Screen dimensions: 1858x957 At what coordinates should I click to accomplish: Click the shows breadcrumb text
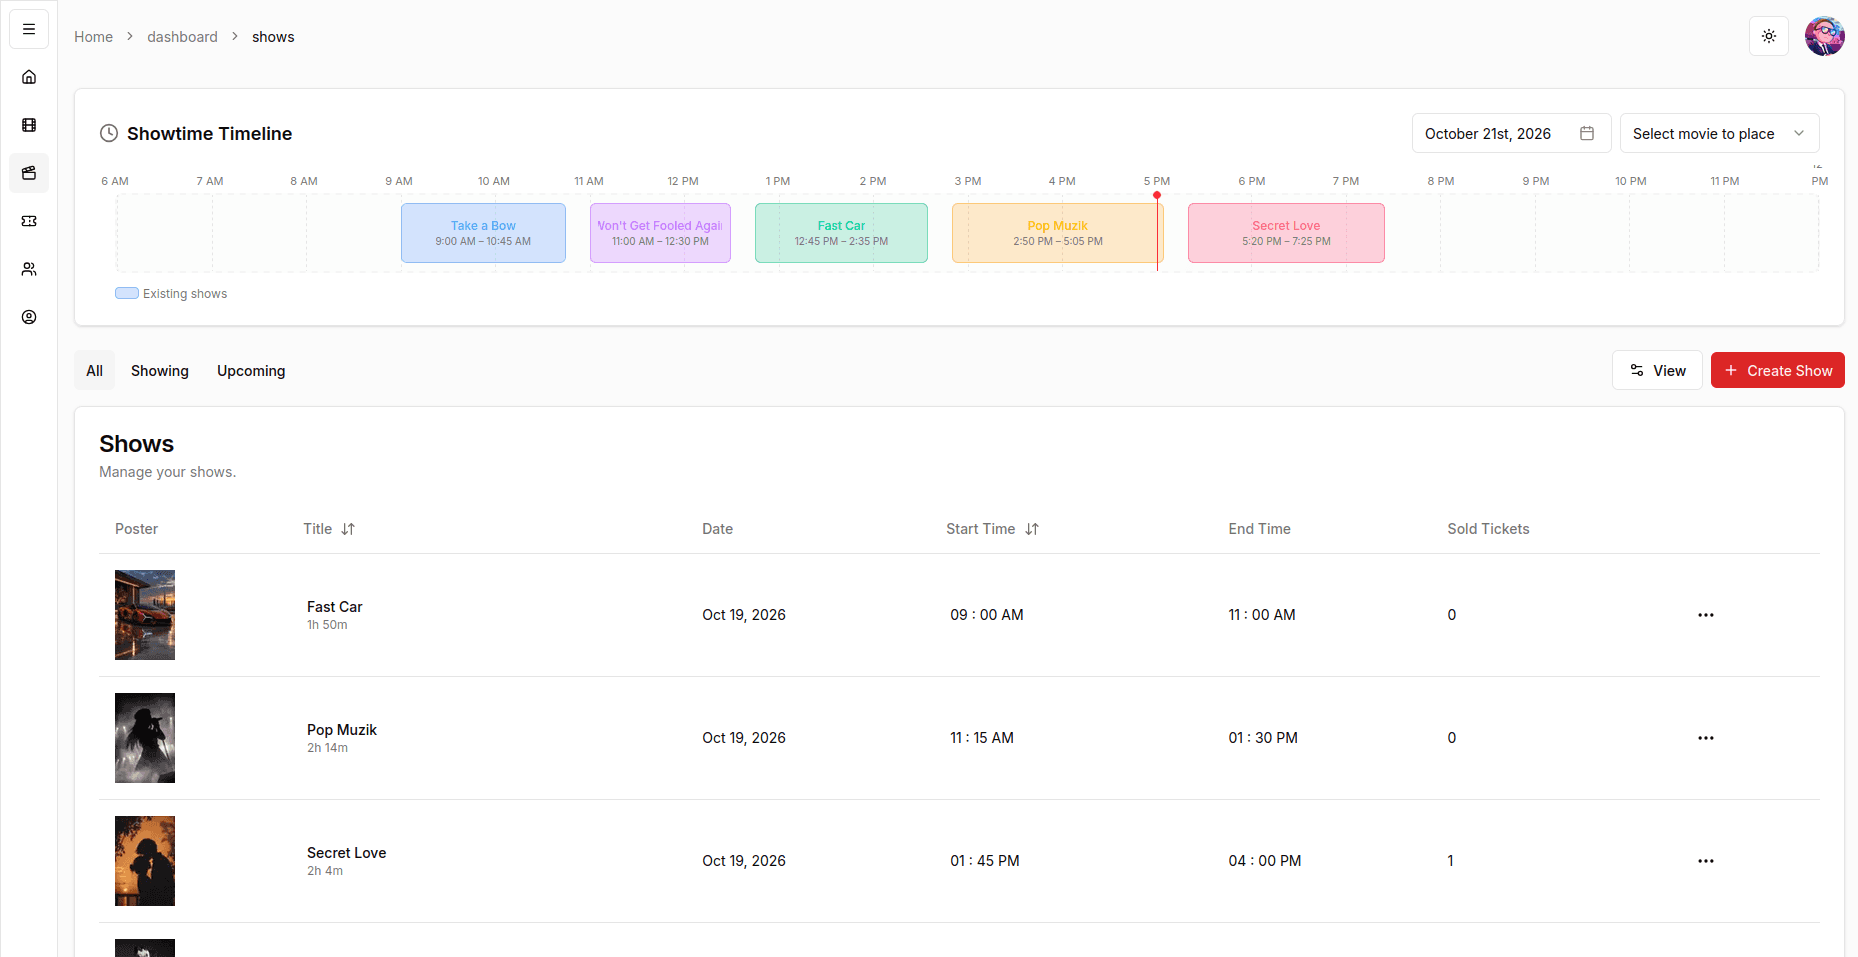[273, 37]
